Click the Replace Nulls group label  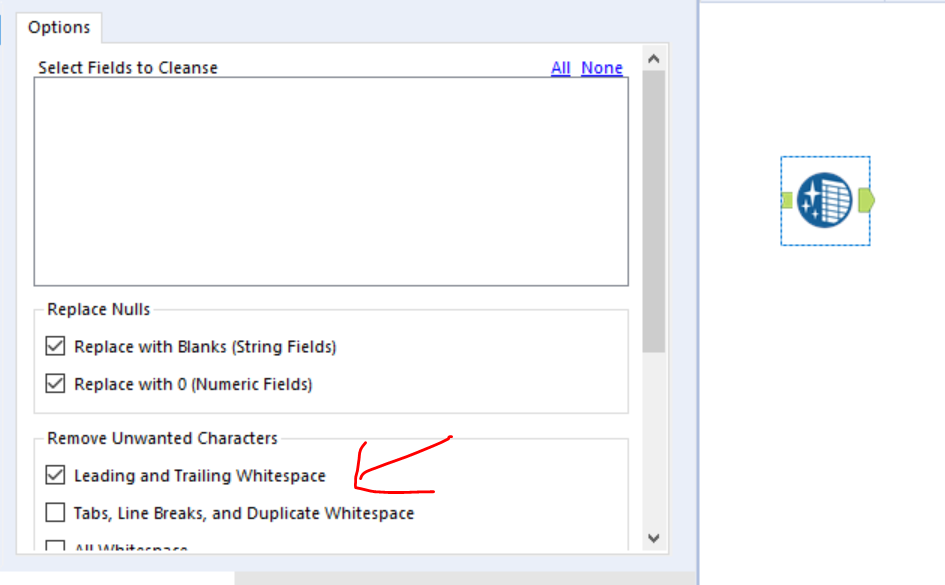(97, 309)
